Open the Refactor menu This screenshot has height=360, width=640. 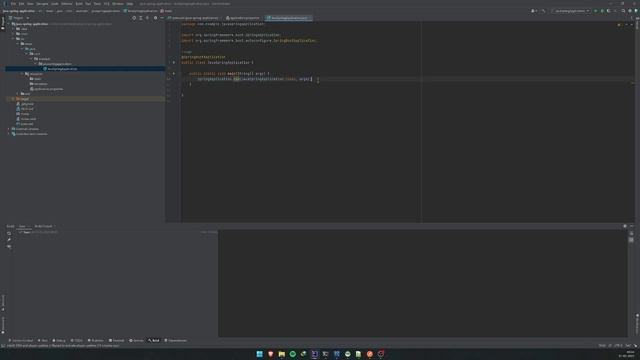pos(67,4)
